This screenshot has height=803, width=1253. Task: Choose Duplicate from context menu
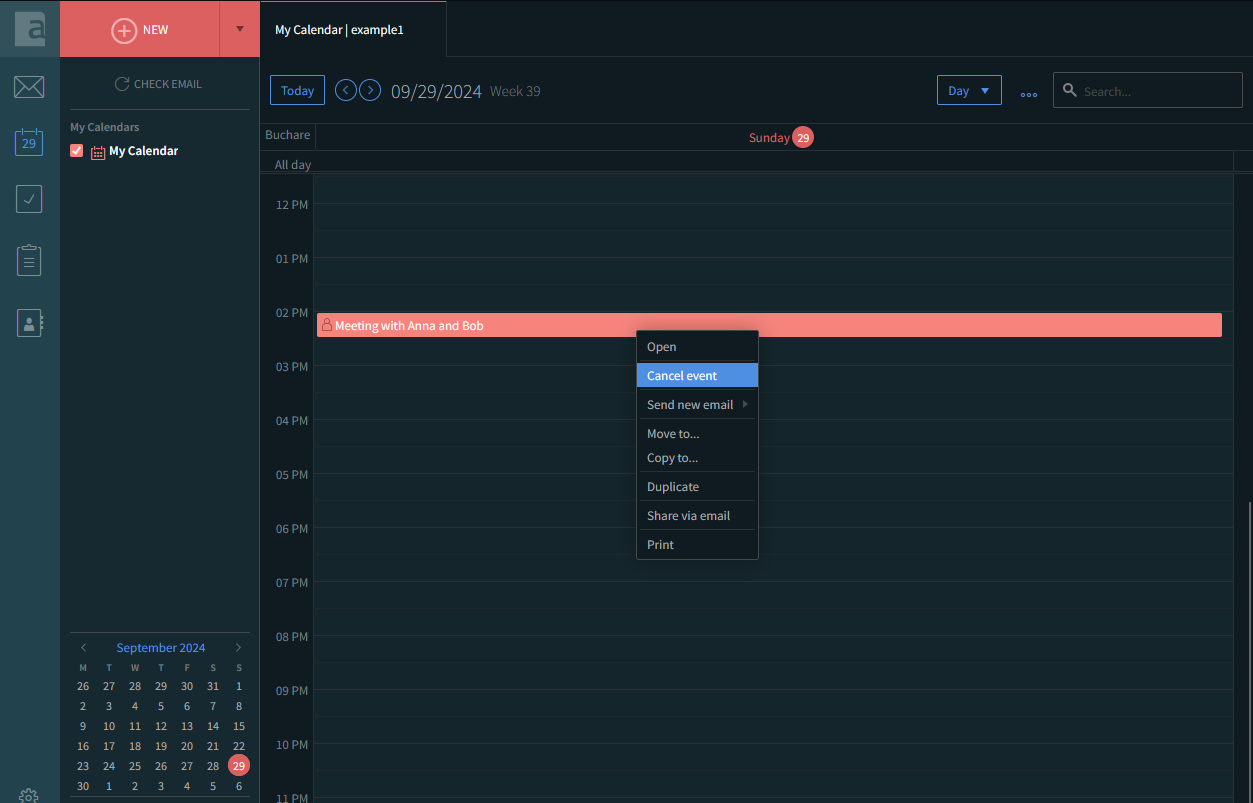click(673, 487)
